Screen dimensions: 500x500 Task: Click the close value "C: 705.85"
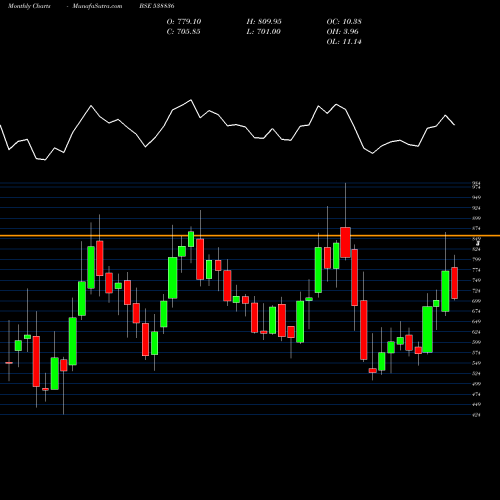click(184, 32)
